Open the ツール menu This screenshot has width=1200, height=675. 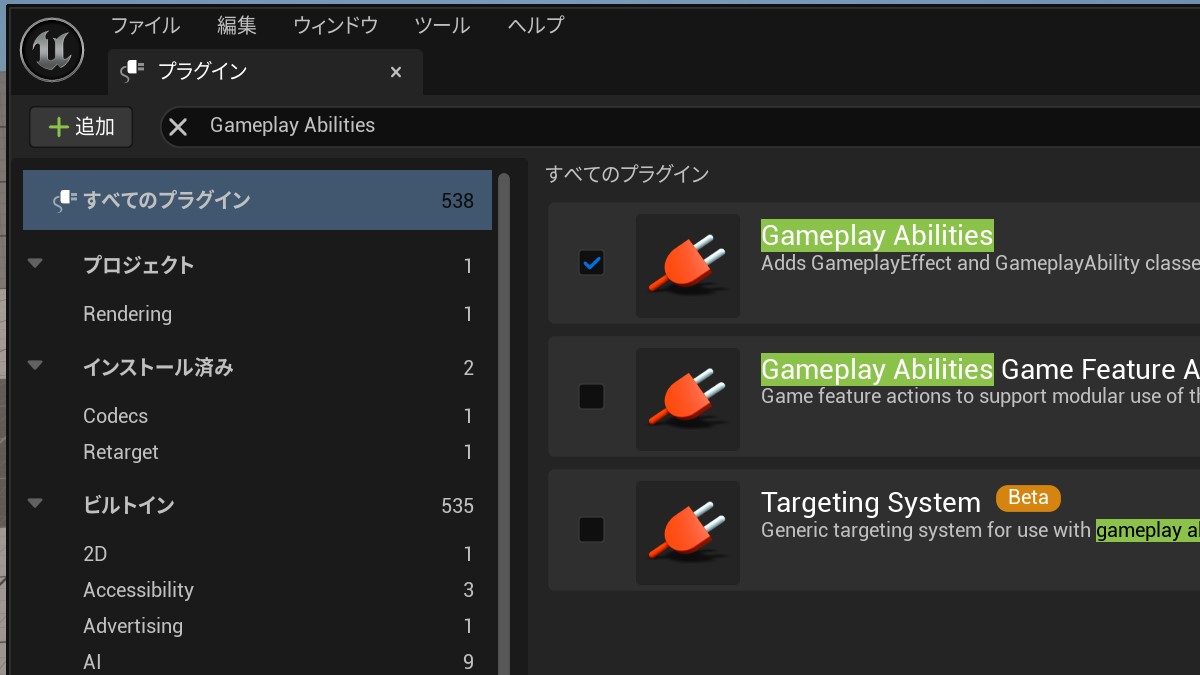tap(442, 25)
